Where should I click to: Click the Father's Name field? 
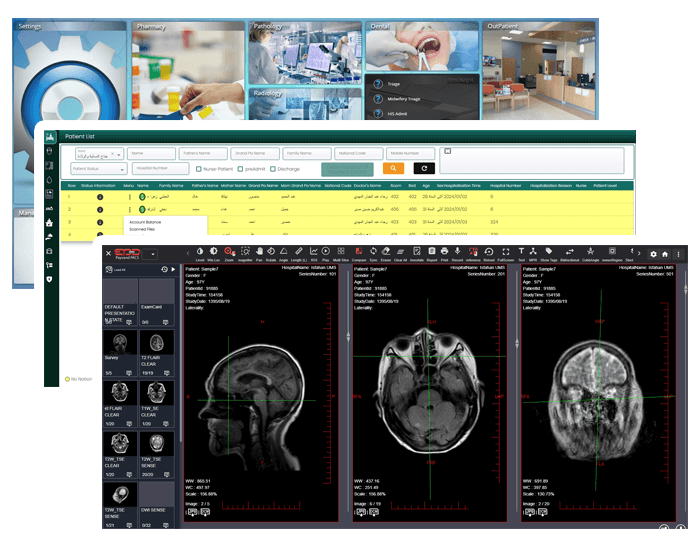(x=203, y=153)
